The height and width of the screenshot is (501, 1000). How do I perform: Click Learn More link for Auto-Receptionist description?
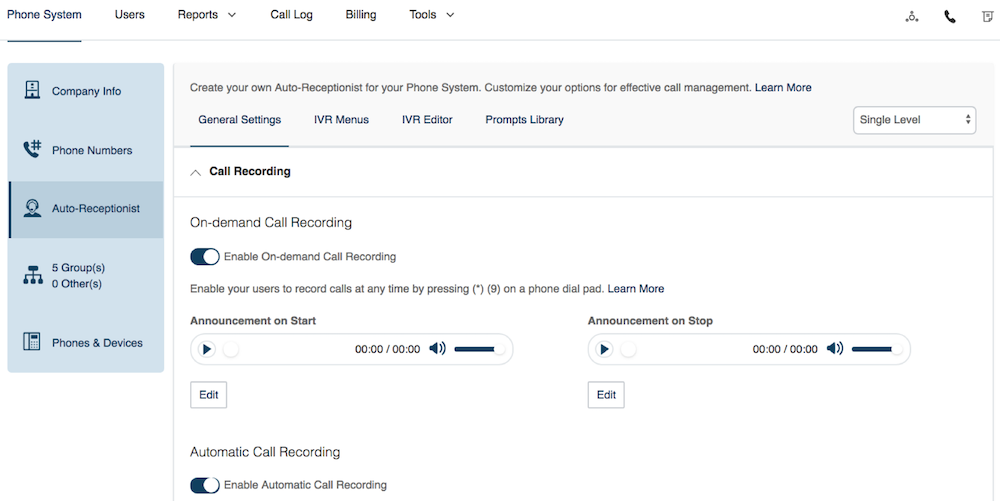783,88
